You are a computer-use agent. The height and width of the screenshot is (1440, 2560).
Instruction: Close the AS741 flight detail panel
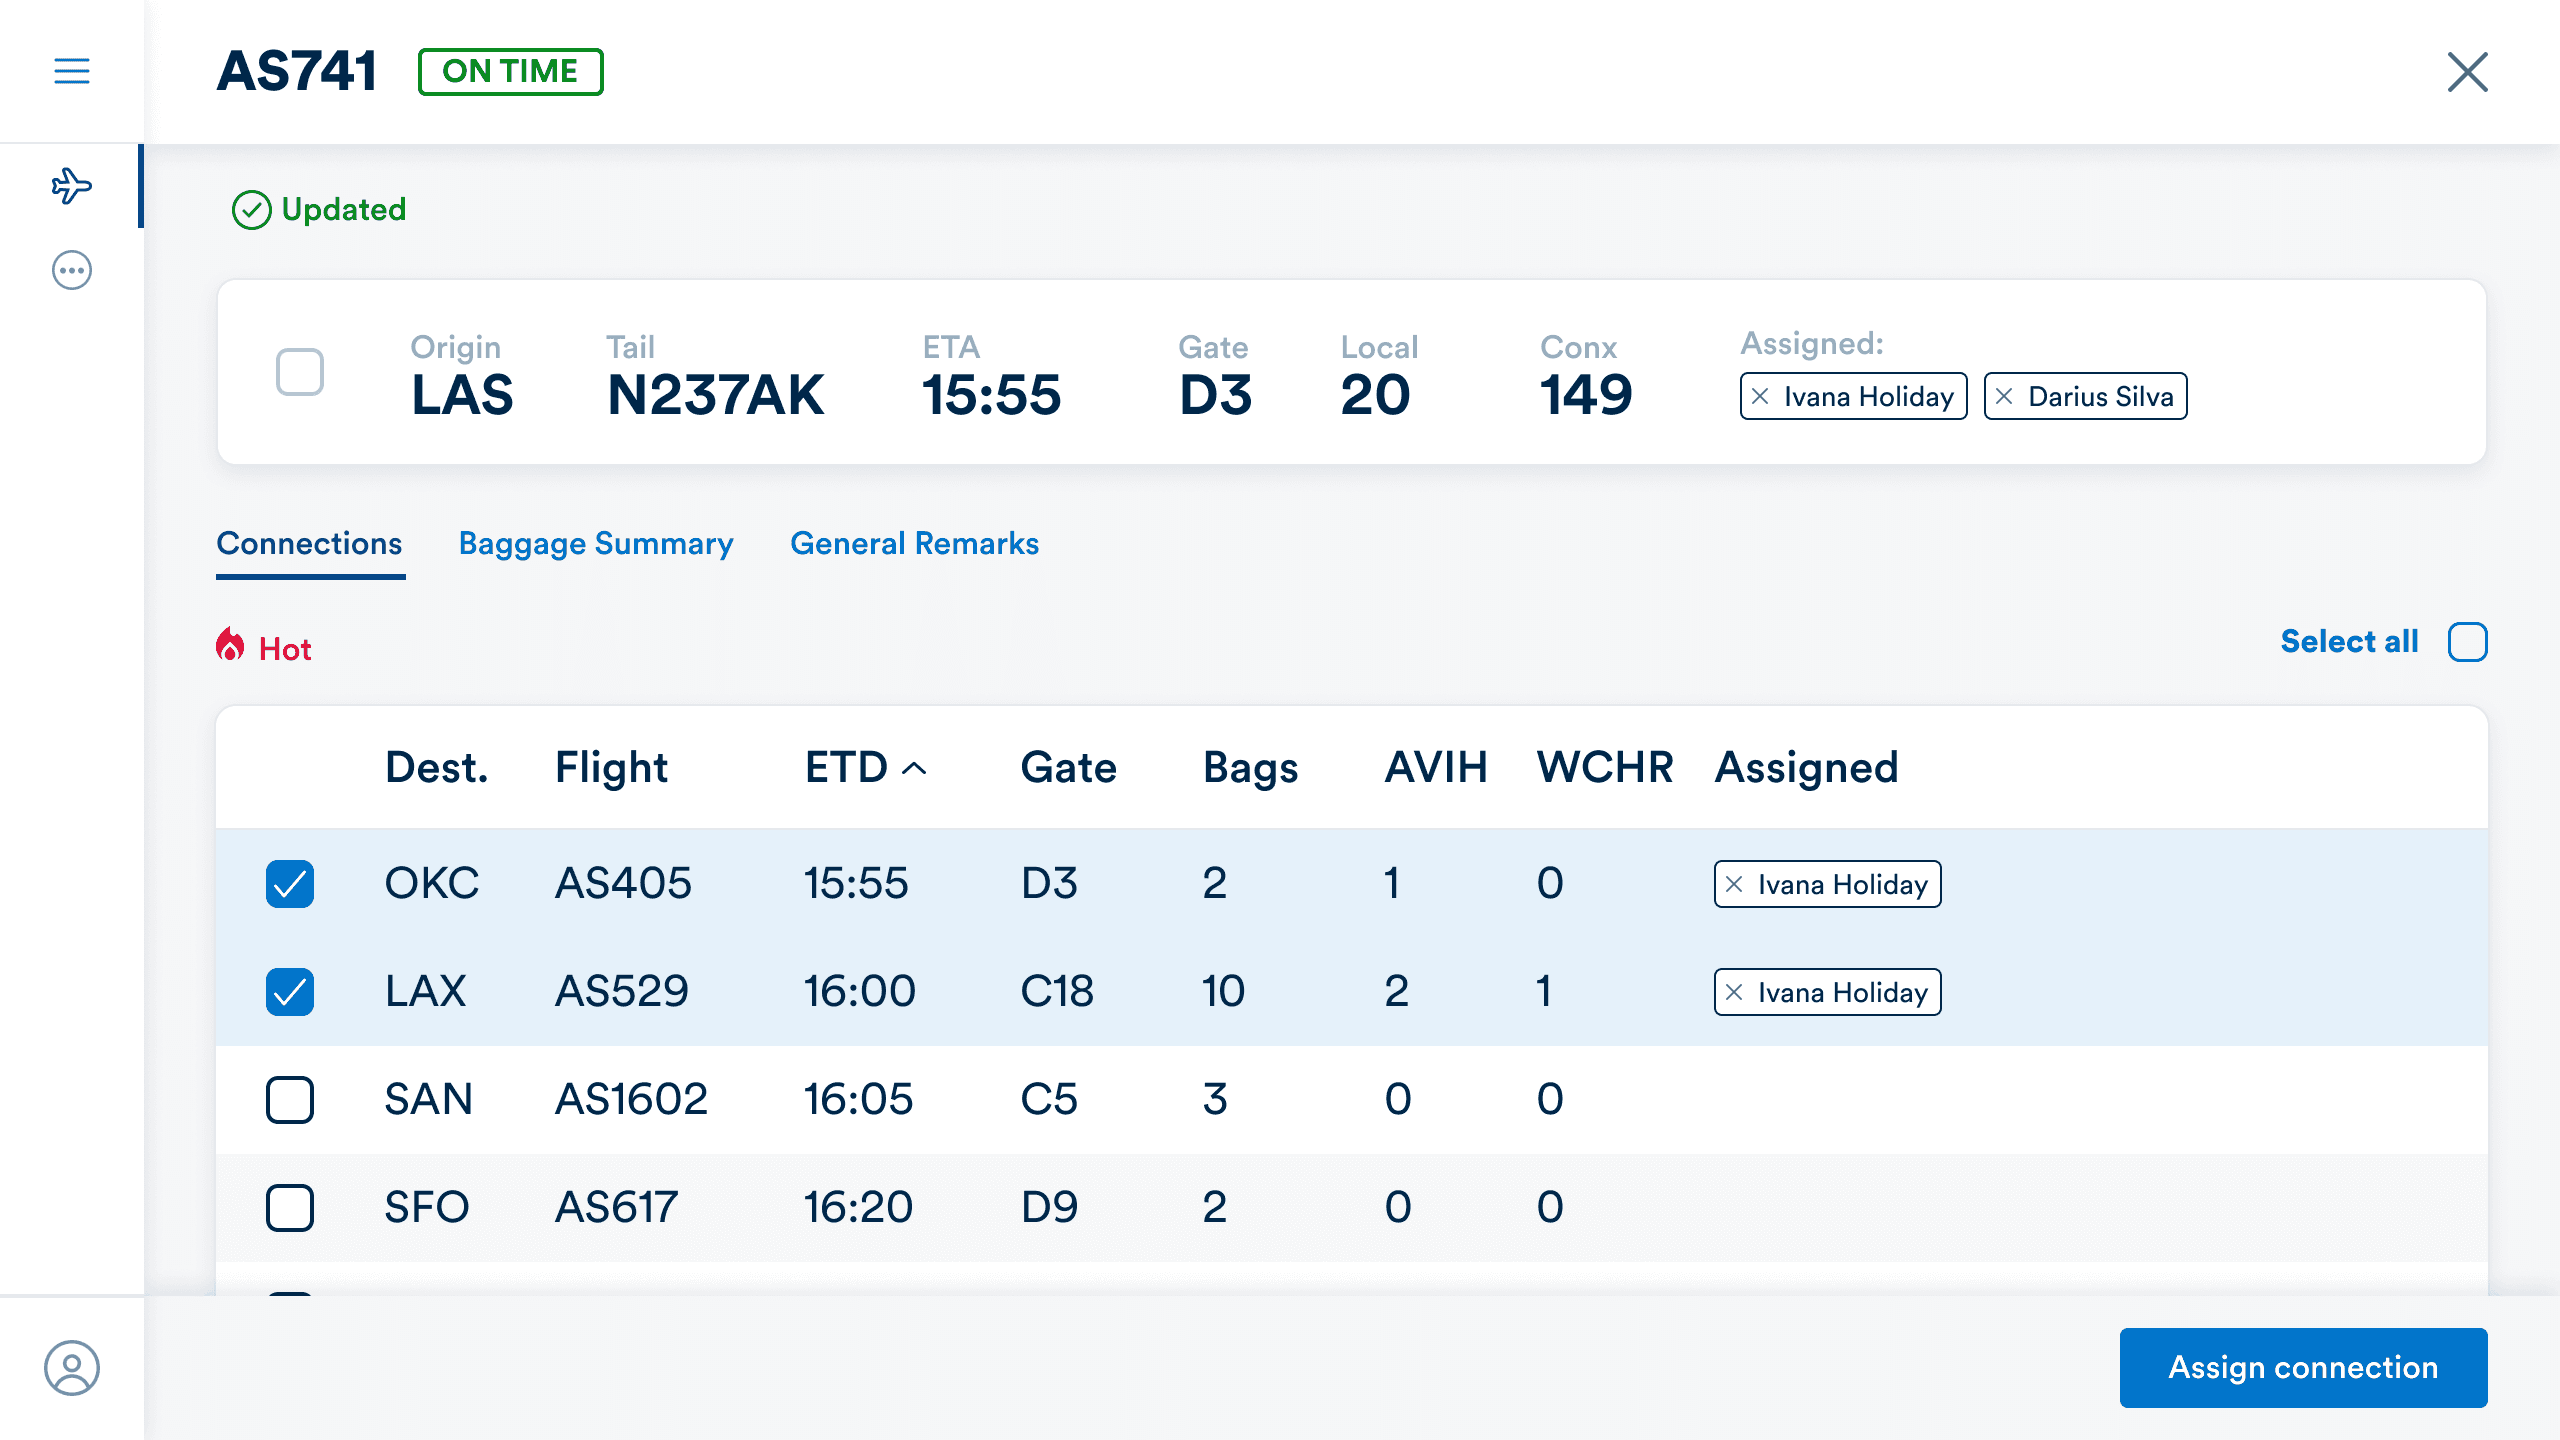[x=2467, y=72]
